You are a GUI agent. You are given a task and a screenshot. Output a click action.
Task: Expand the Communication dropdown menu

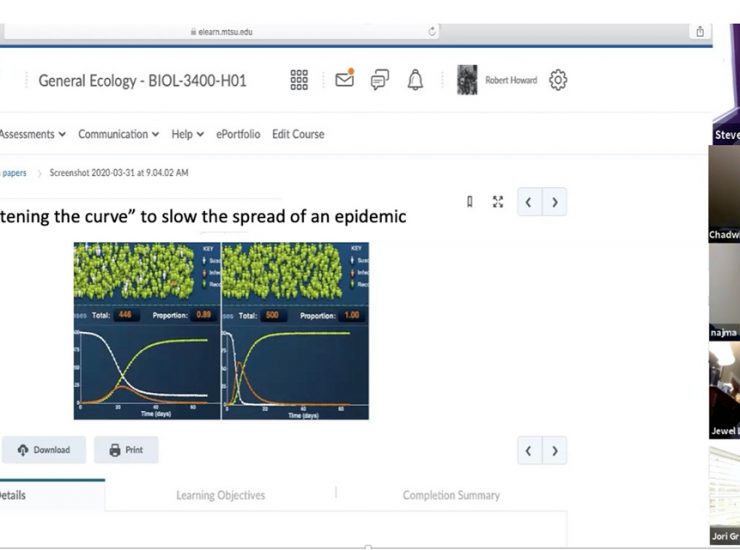click(119, 134)
